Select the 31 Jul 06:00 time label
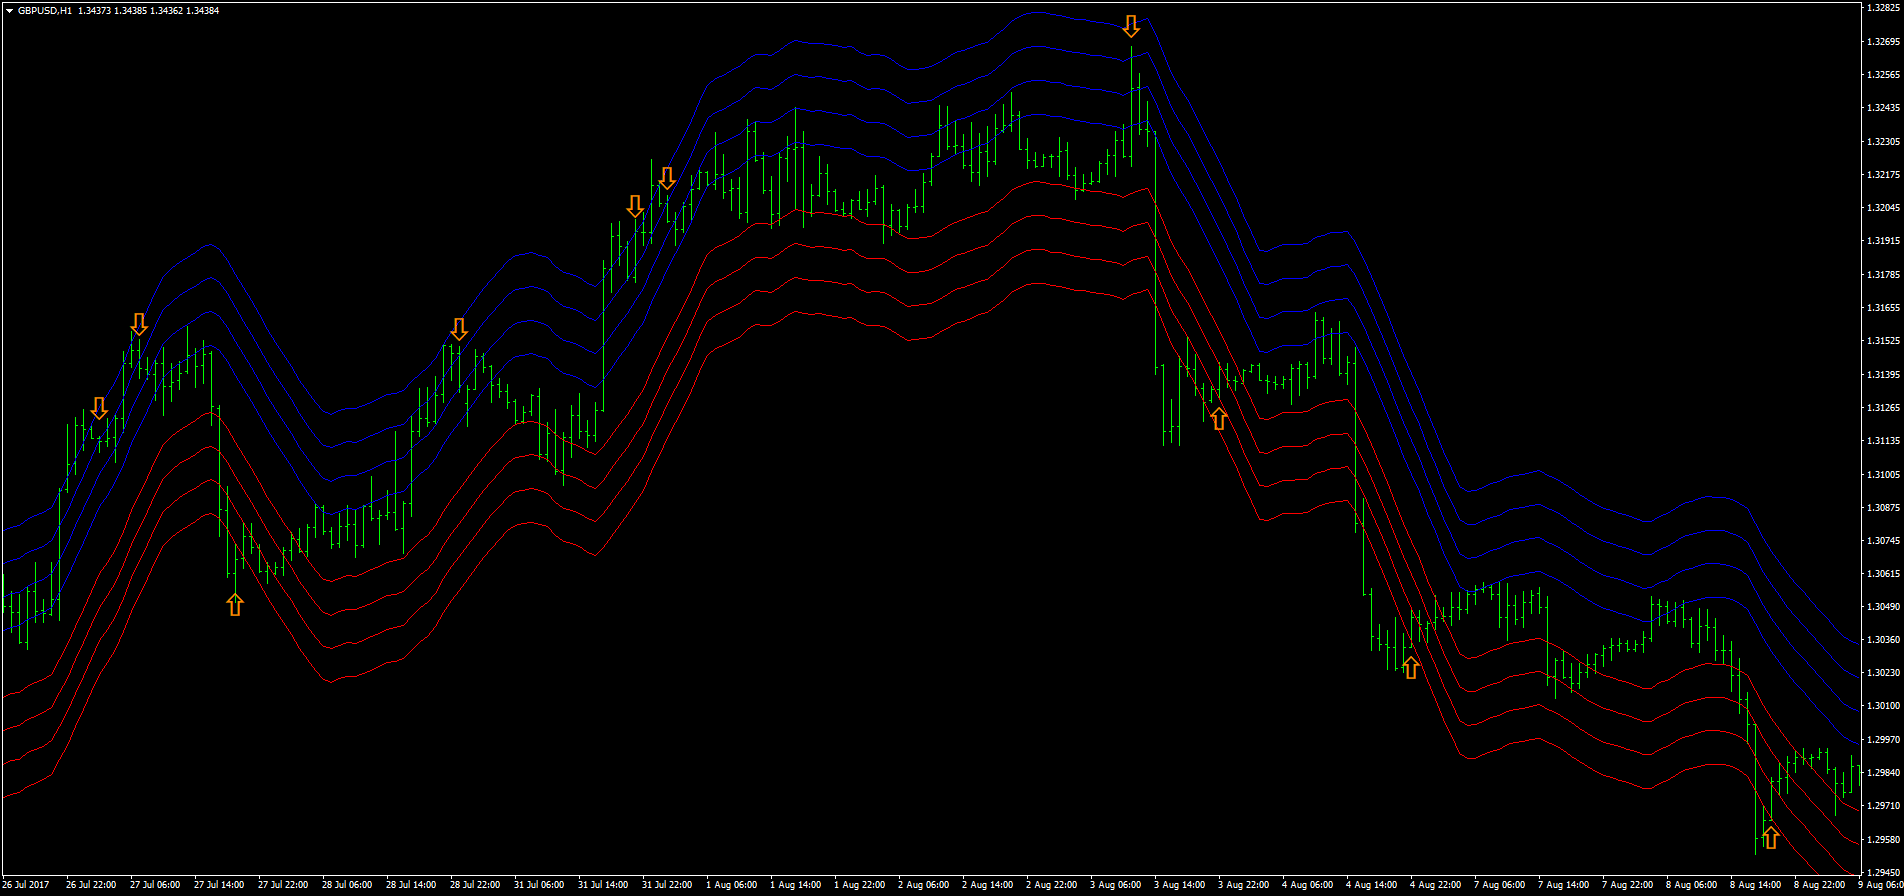 [539, 885]
